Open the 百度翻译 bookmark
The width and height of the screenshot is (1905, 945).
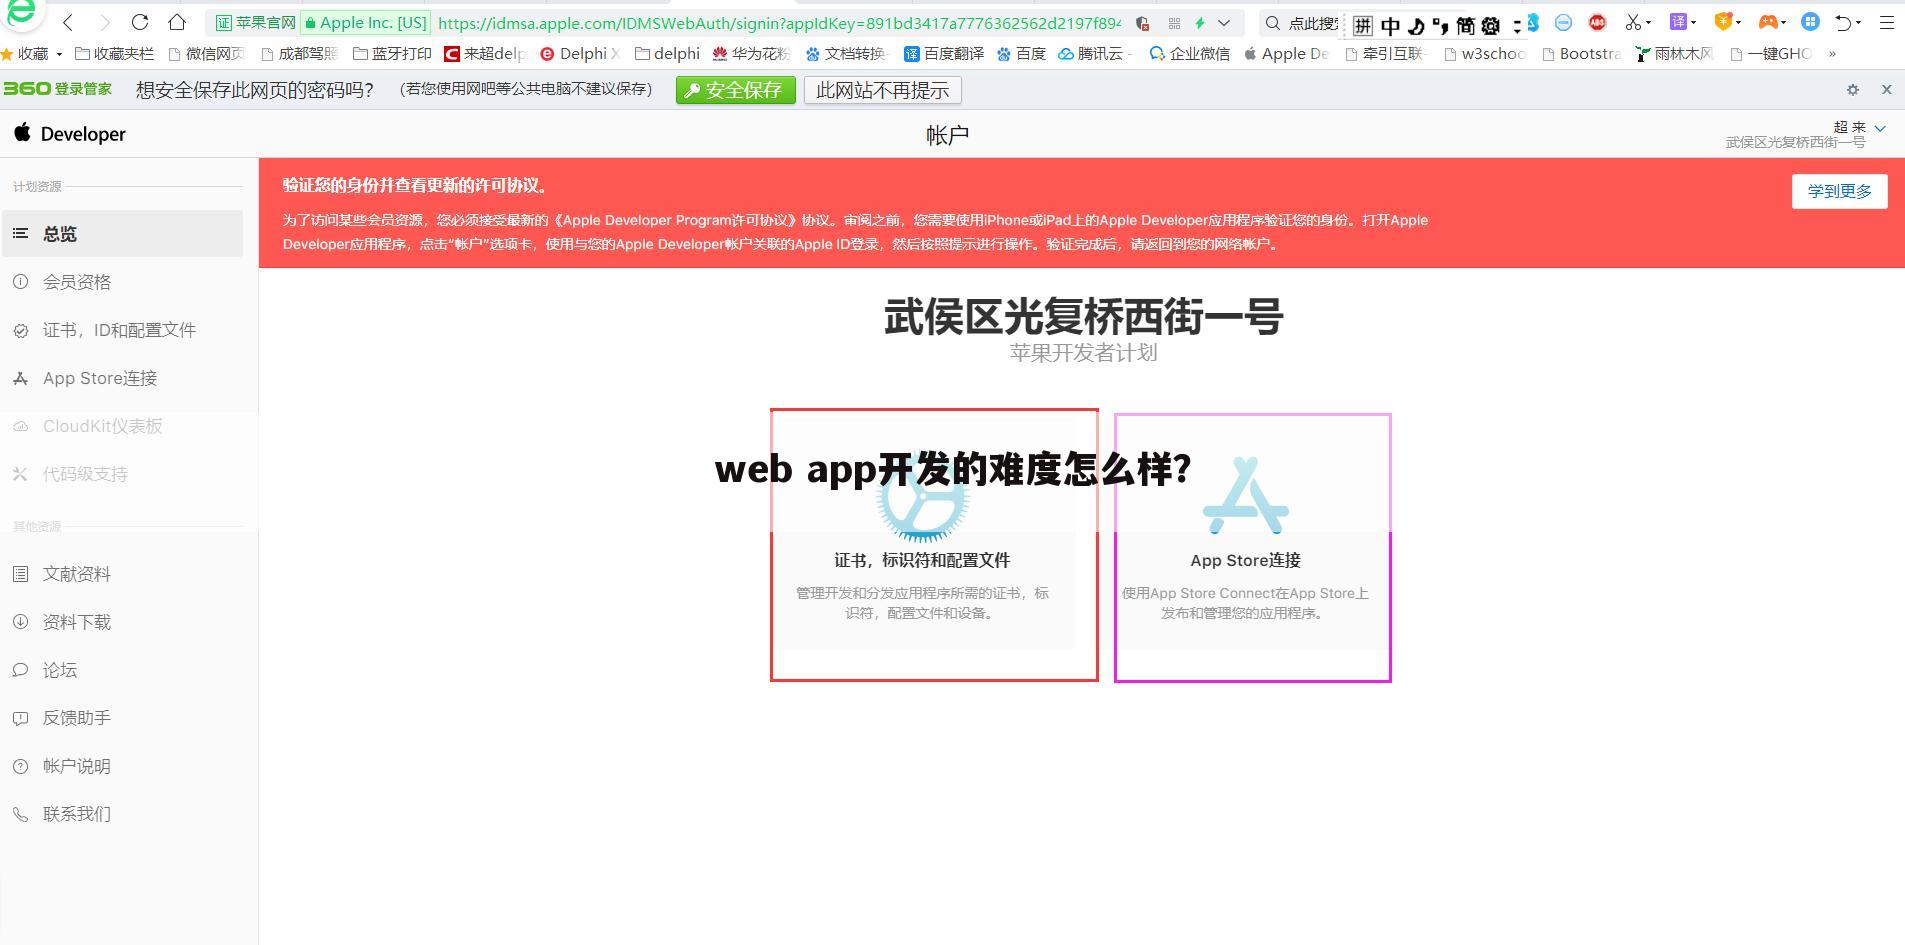click(x=943, y=54)
